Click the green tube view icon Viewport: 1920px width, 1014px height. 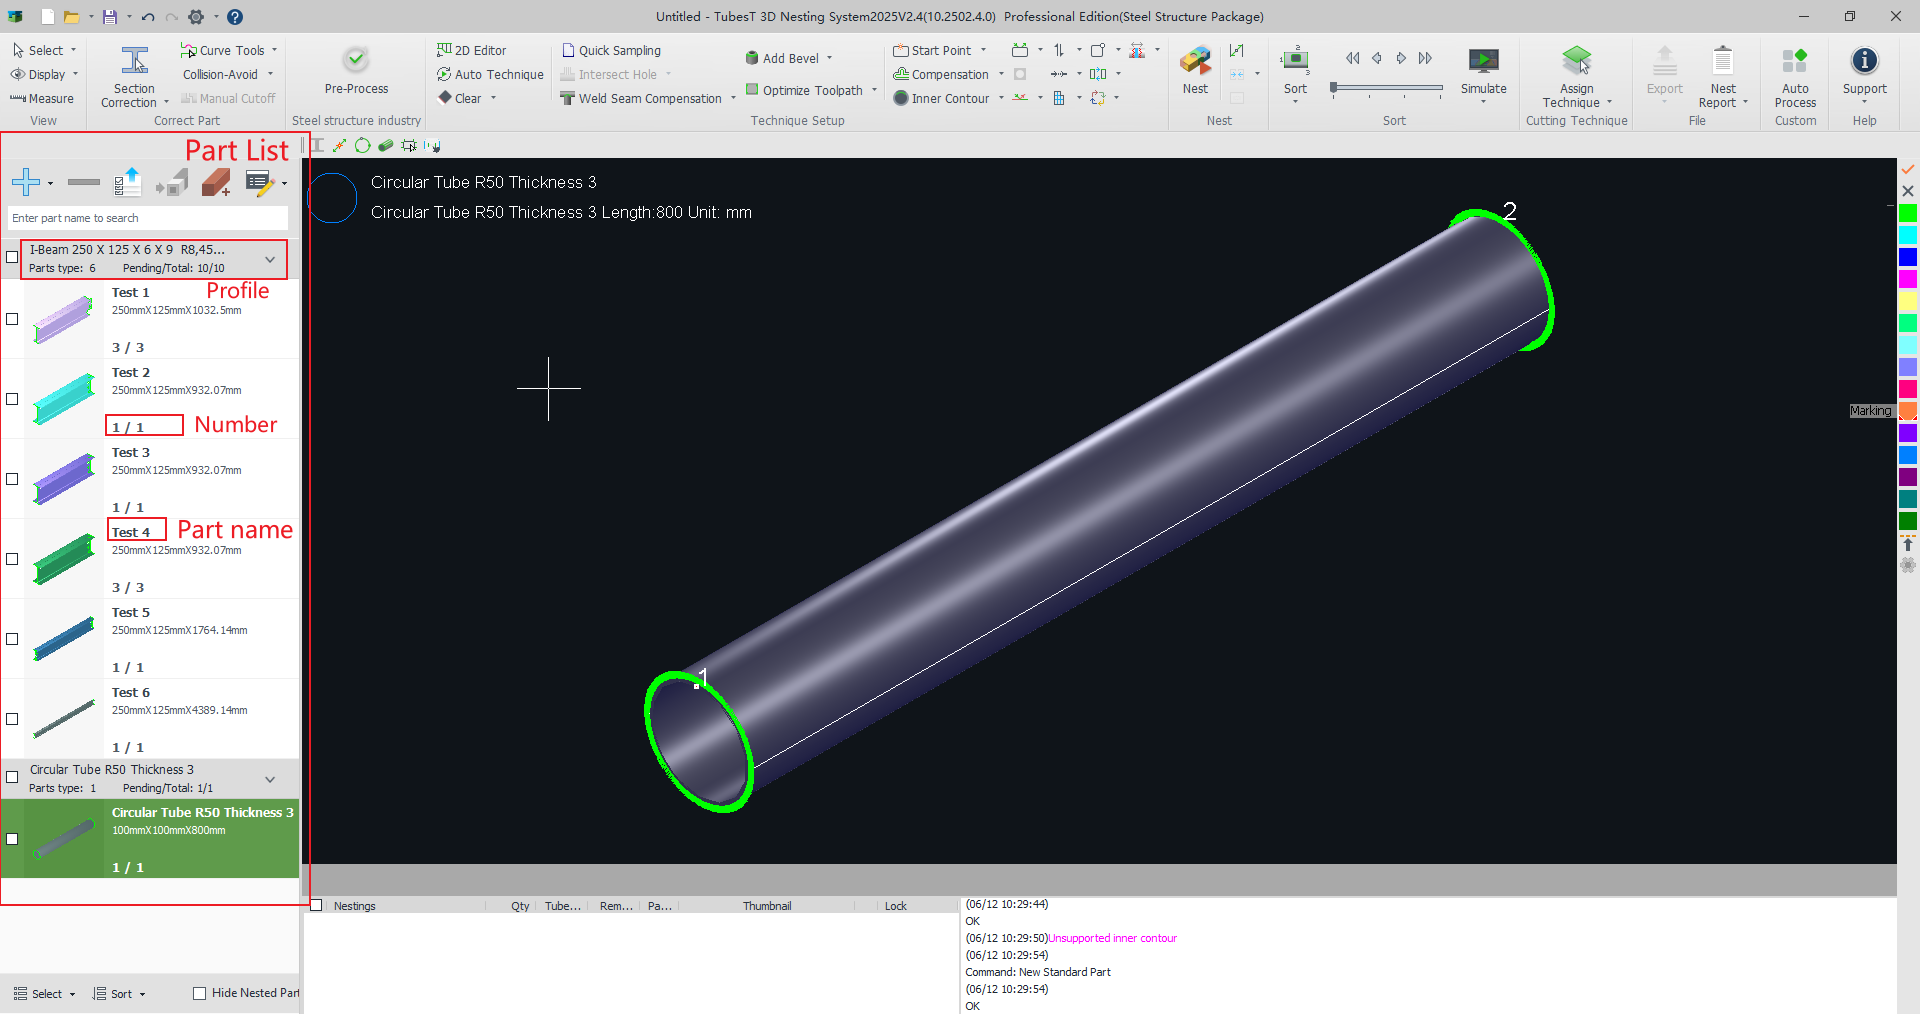(x=385, y=145)
